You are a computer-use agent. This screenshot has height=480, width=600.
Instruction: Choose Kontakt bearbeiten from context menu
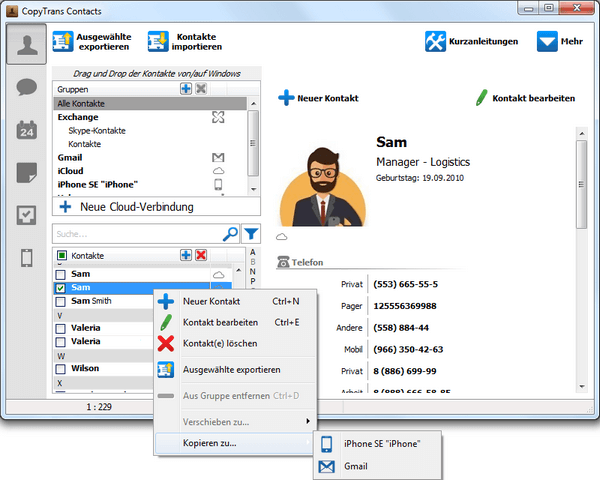[x=235, y=322]
